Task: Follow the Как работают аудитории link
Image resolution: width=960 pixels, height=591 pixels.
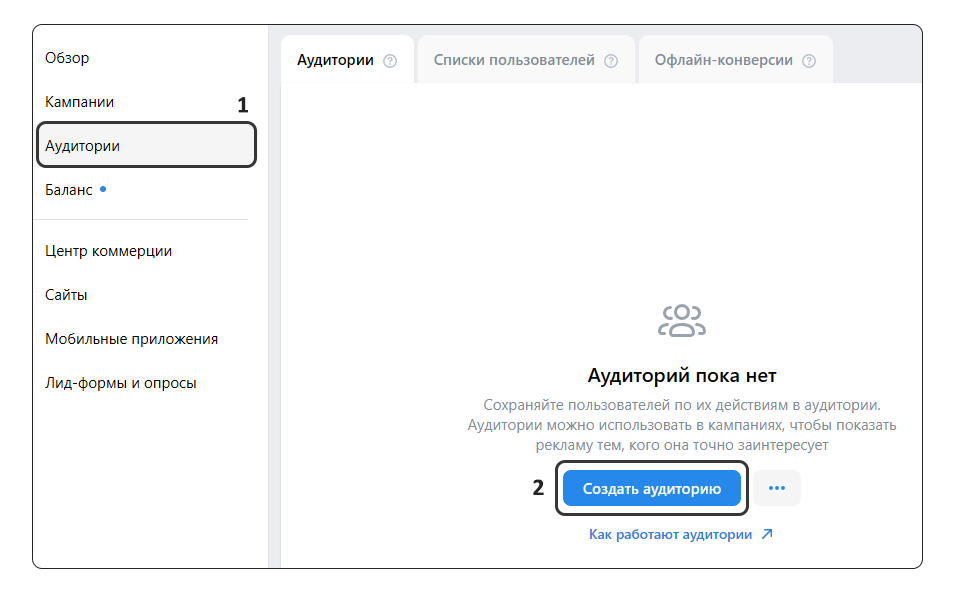Action: tap(670, 533)
